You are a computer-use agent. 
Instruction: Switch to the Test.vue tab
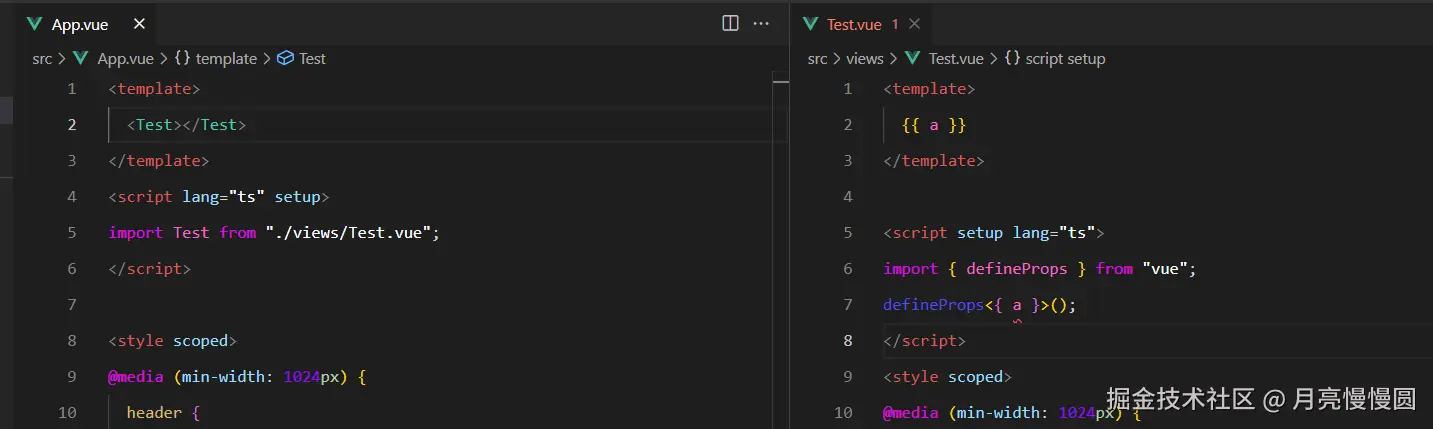tap(854, 24)
